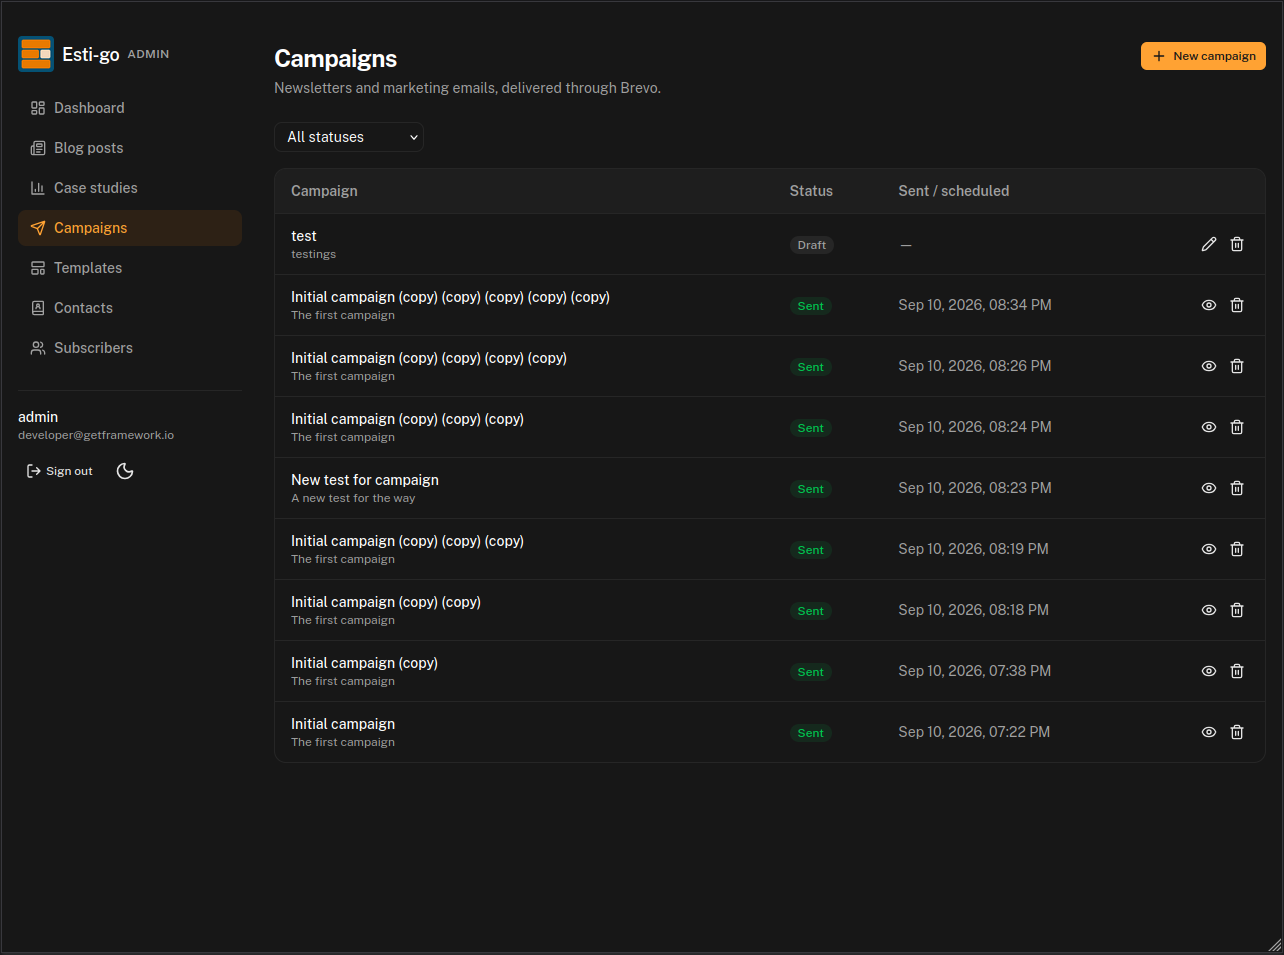This screenshot has height=955, width=1284.
Task: View campaign sent at 08:34 PM
Action: coord(1209,305)
